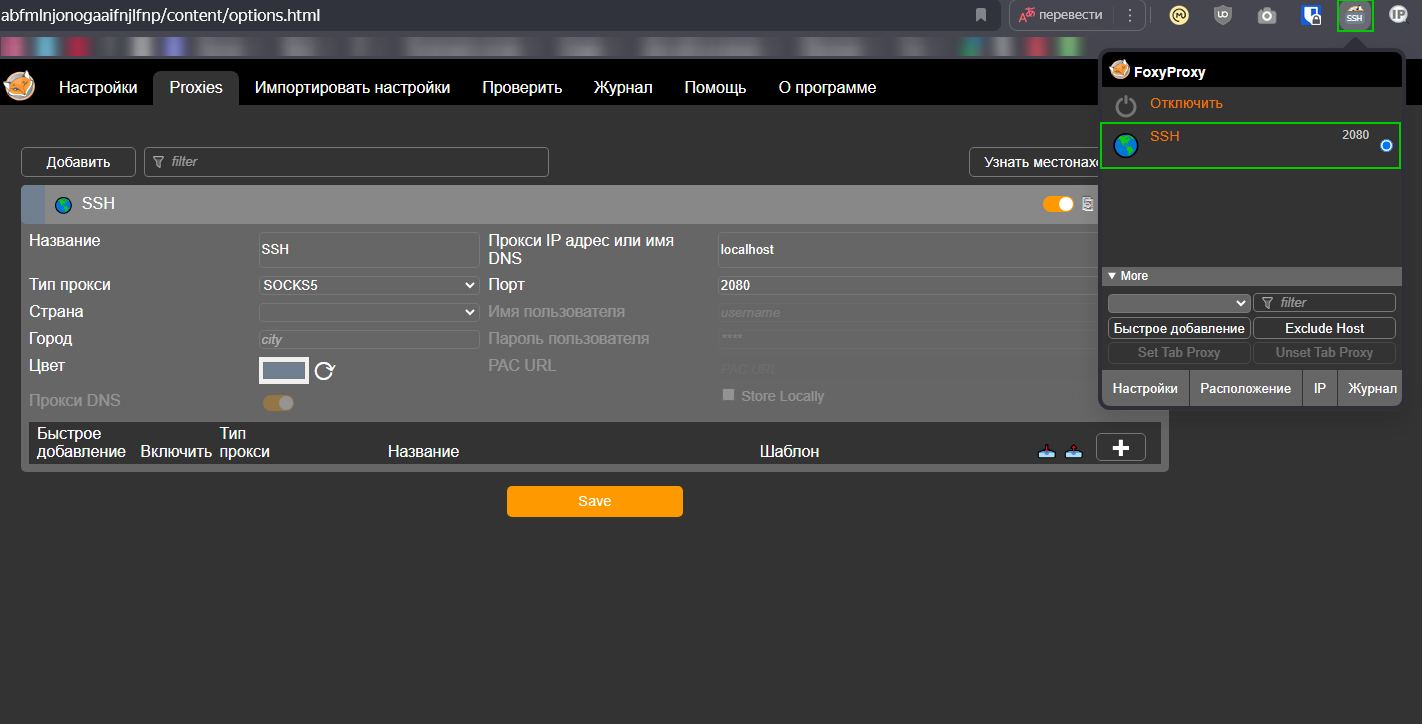Open the Bitwarden shield lock extension
This screenshot has width=1422, height=724.
click(1311, 15)
